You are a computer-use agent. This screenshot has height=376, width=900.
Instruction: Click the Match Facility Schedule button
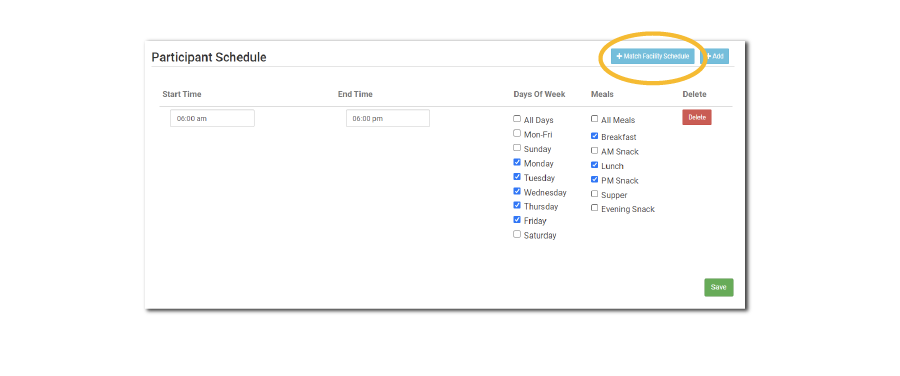653,56
